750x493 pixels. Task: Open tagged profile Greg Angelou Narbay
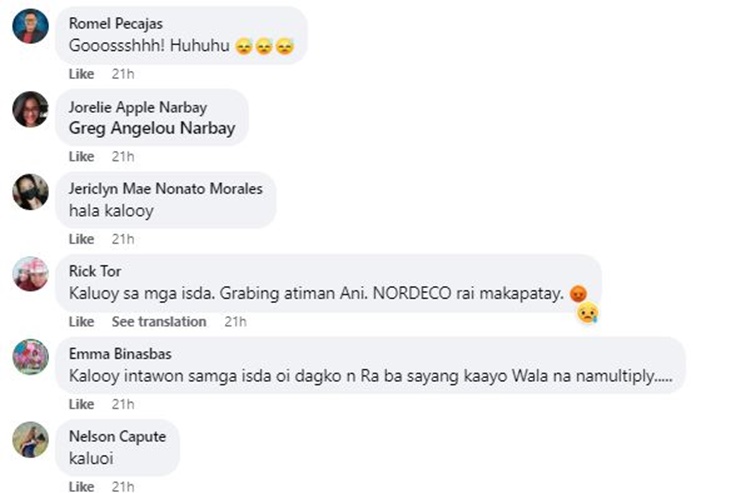pos(152,128)
